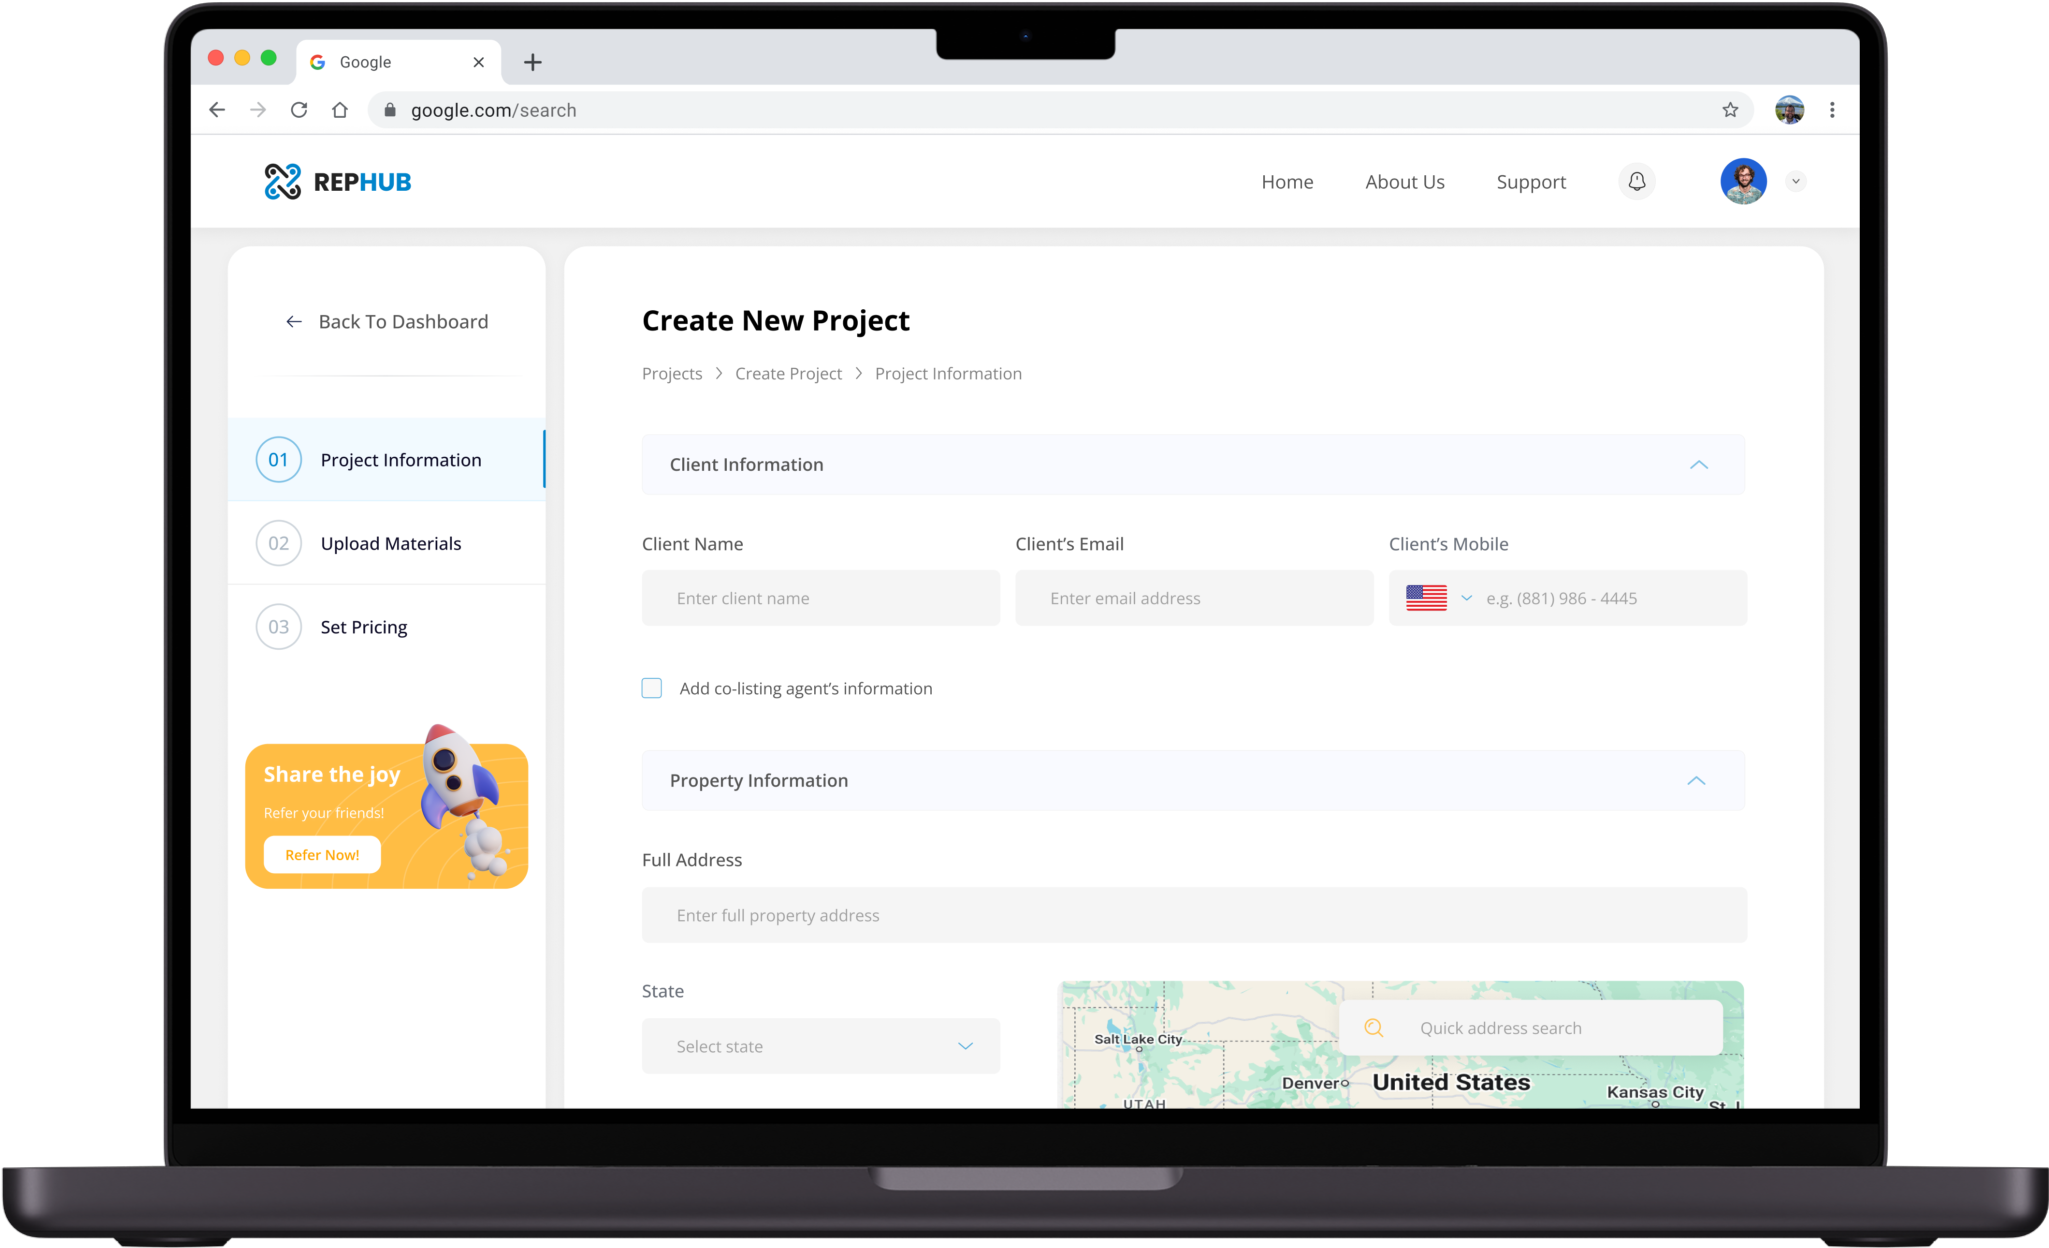
Task: Click the map search magnifier icon
Action: click(1374, 1028)
